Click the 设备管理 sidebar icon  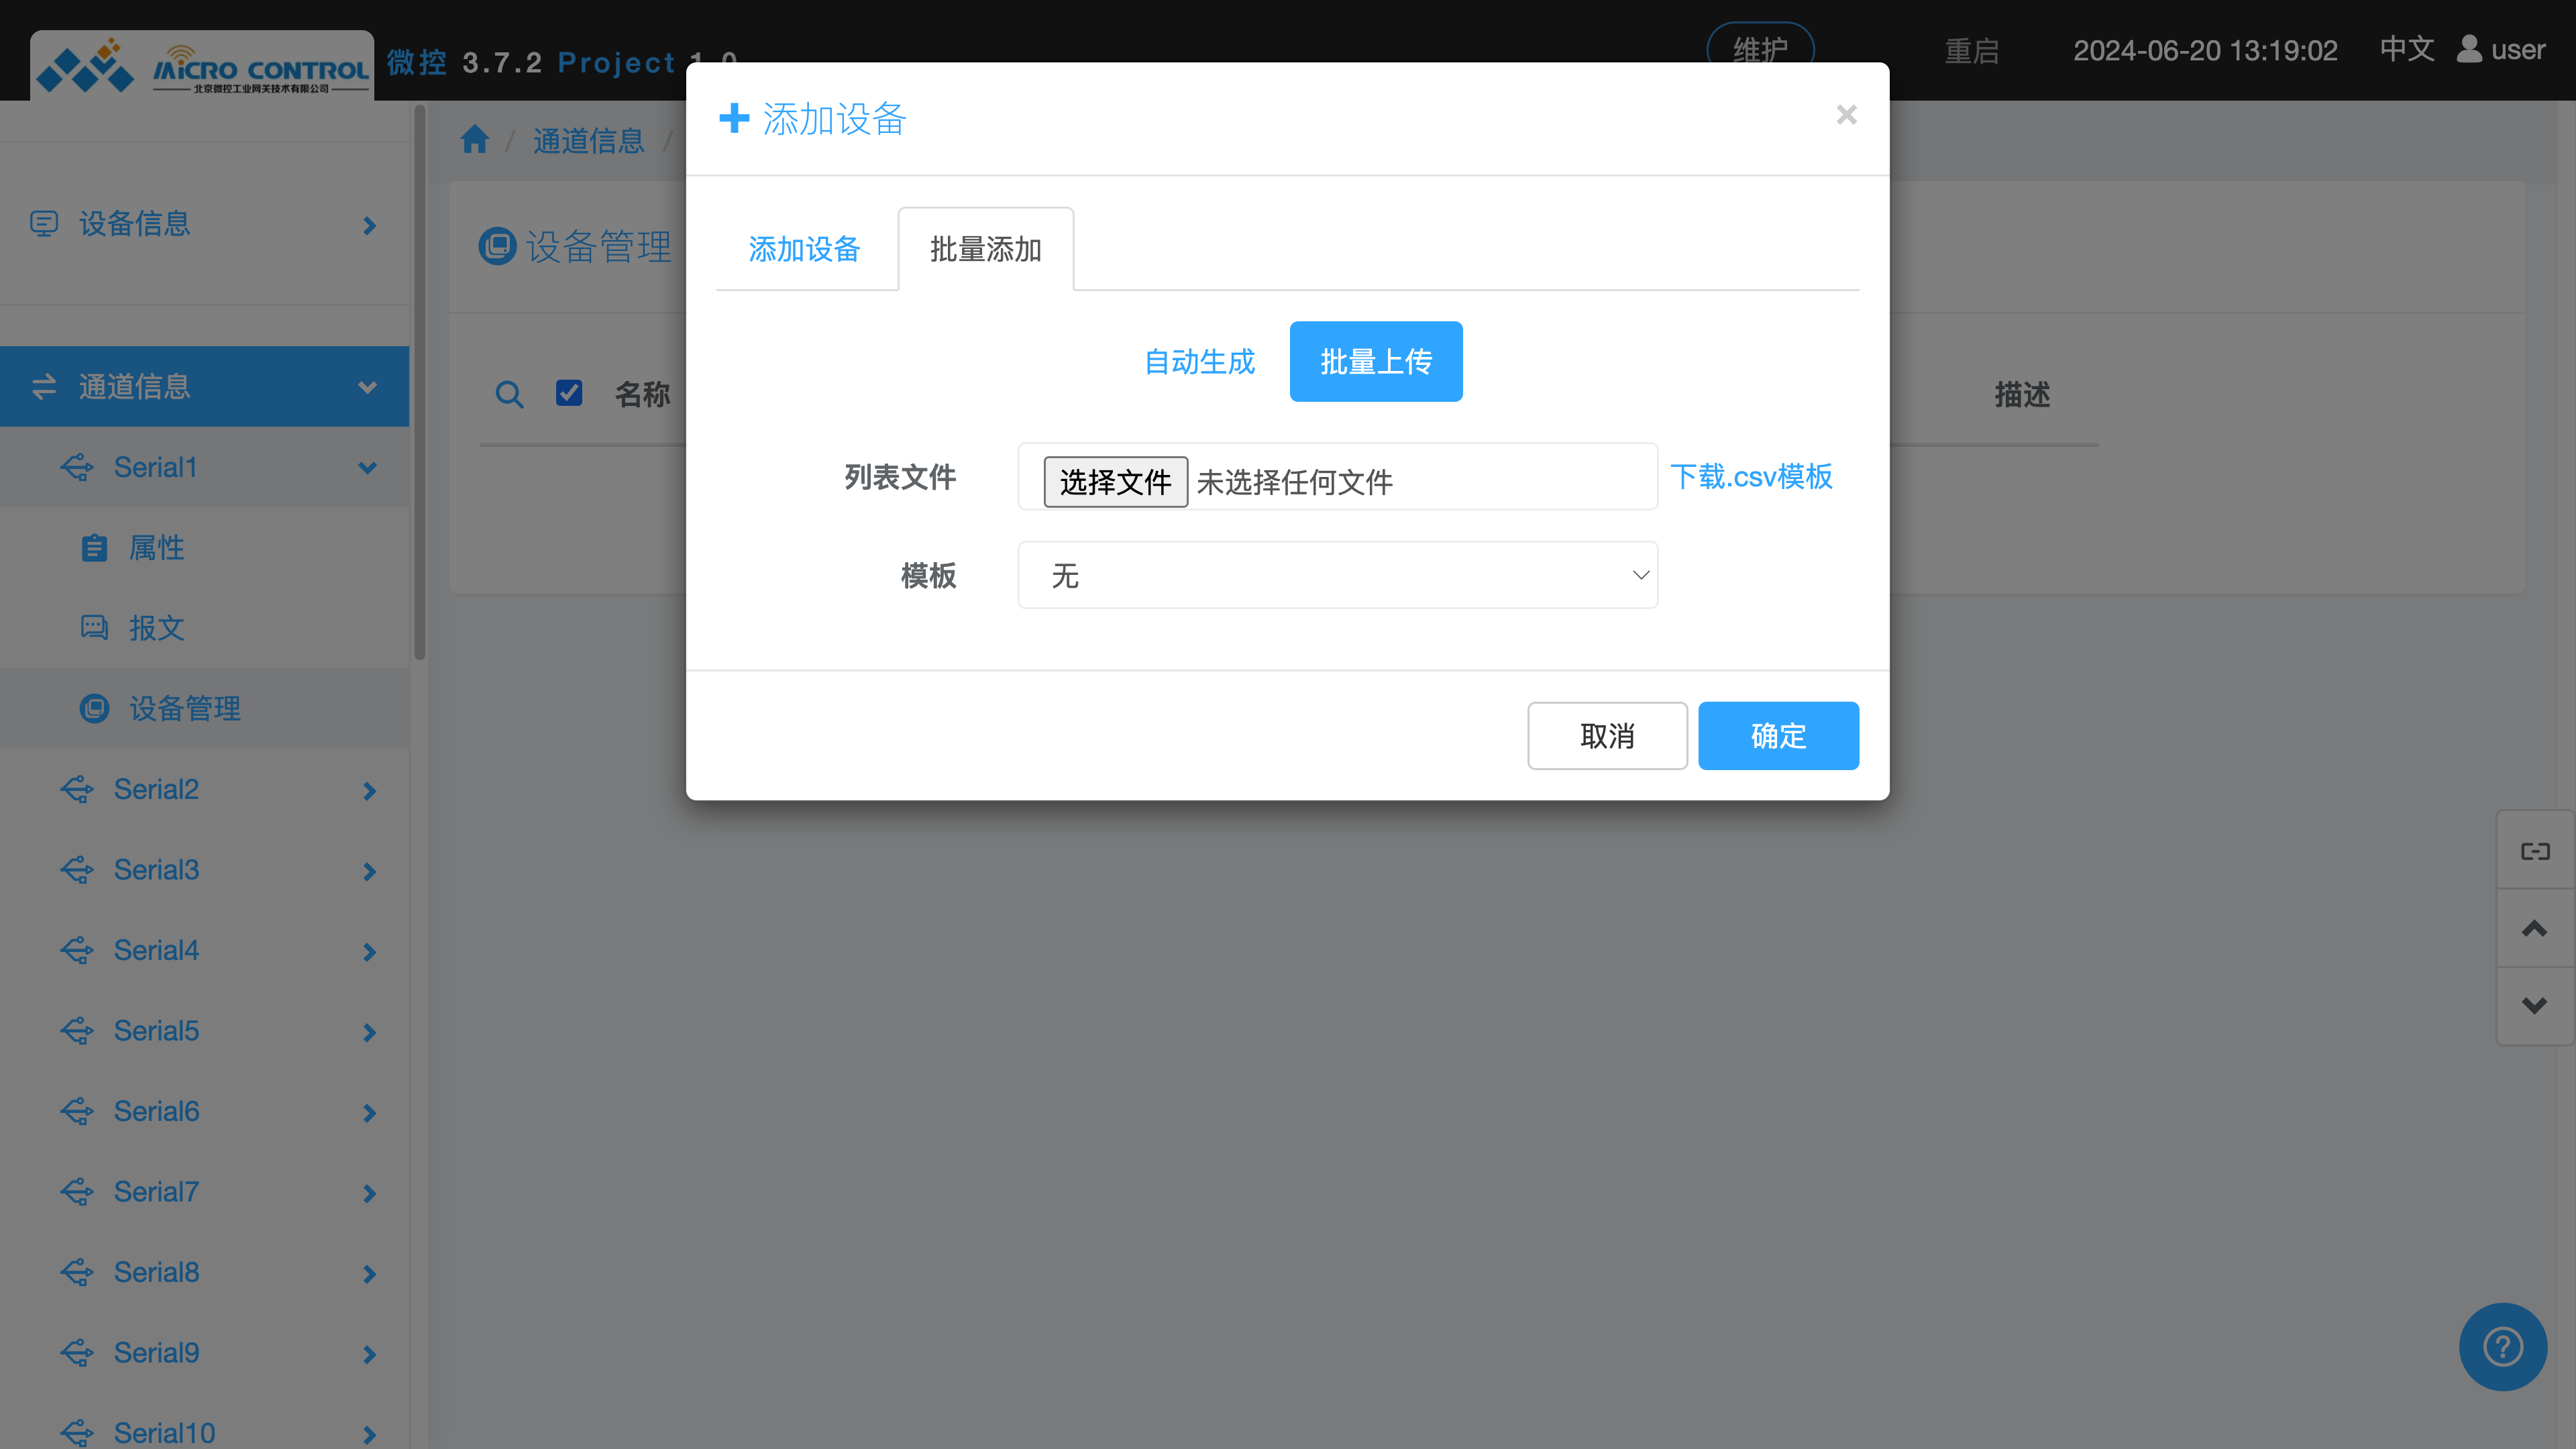[95, 708]
